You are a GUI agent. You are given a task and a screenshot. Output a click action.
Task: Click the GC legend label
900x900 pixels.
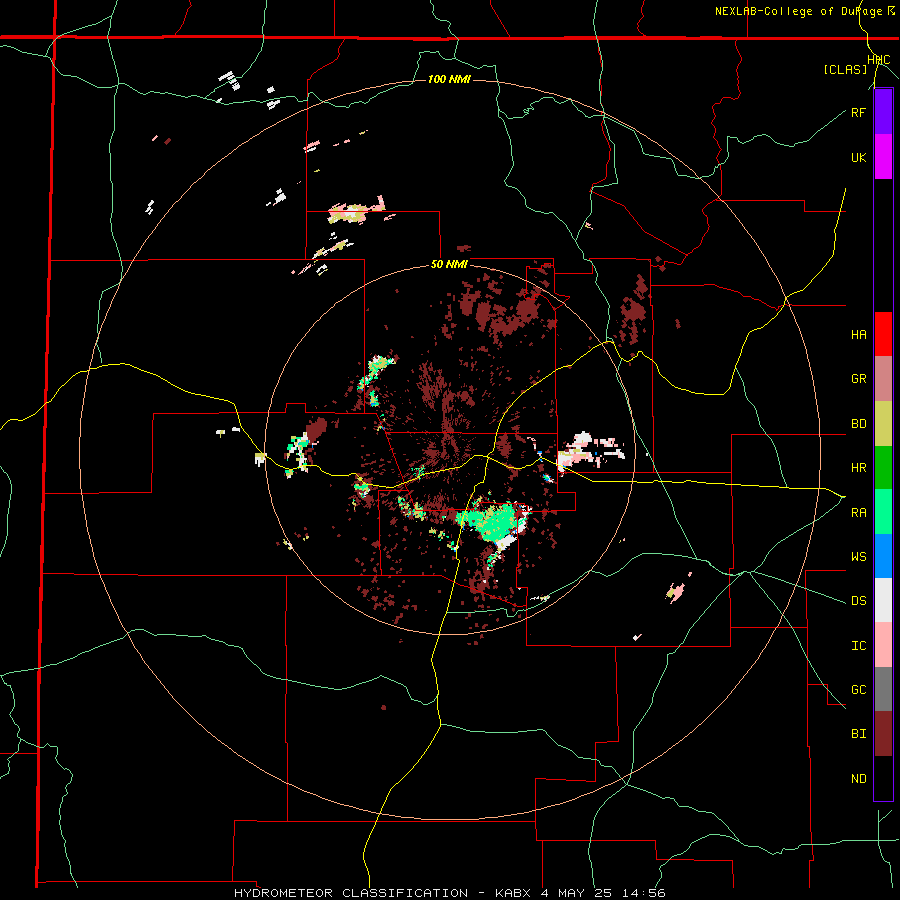[x=858, y=690]
